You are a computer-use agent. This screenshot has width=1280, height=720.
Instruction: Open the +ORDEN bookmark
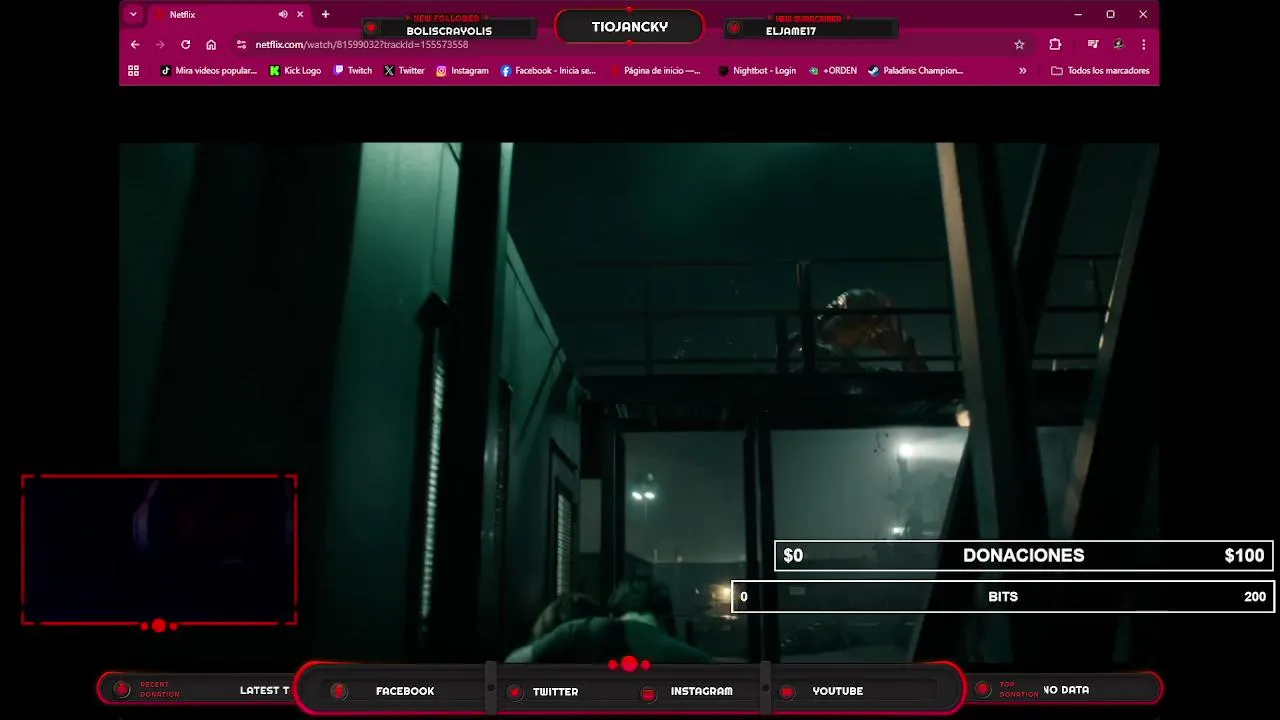tap(833, 71)
